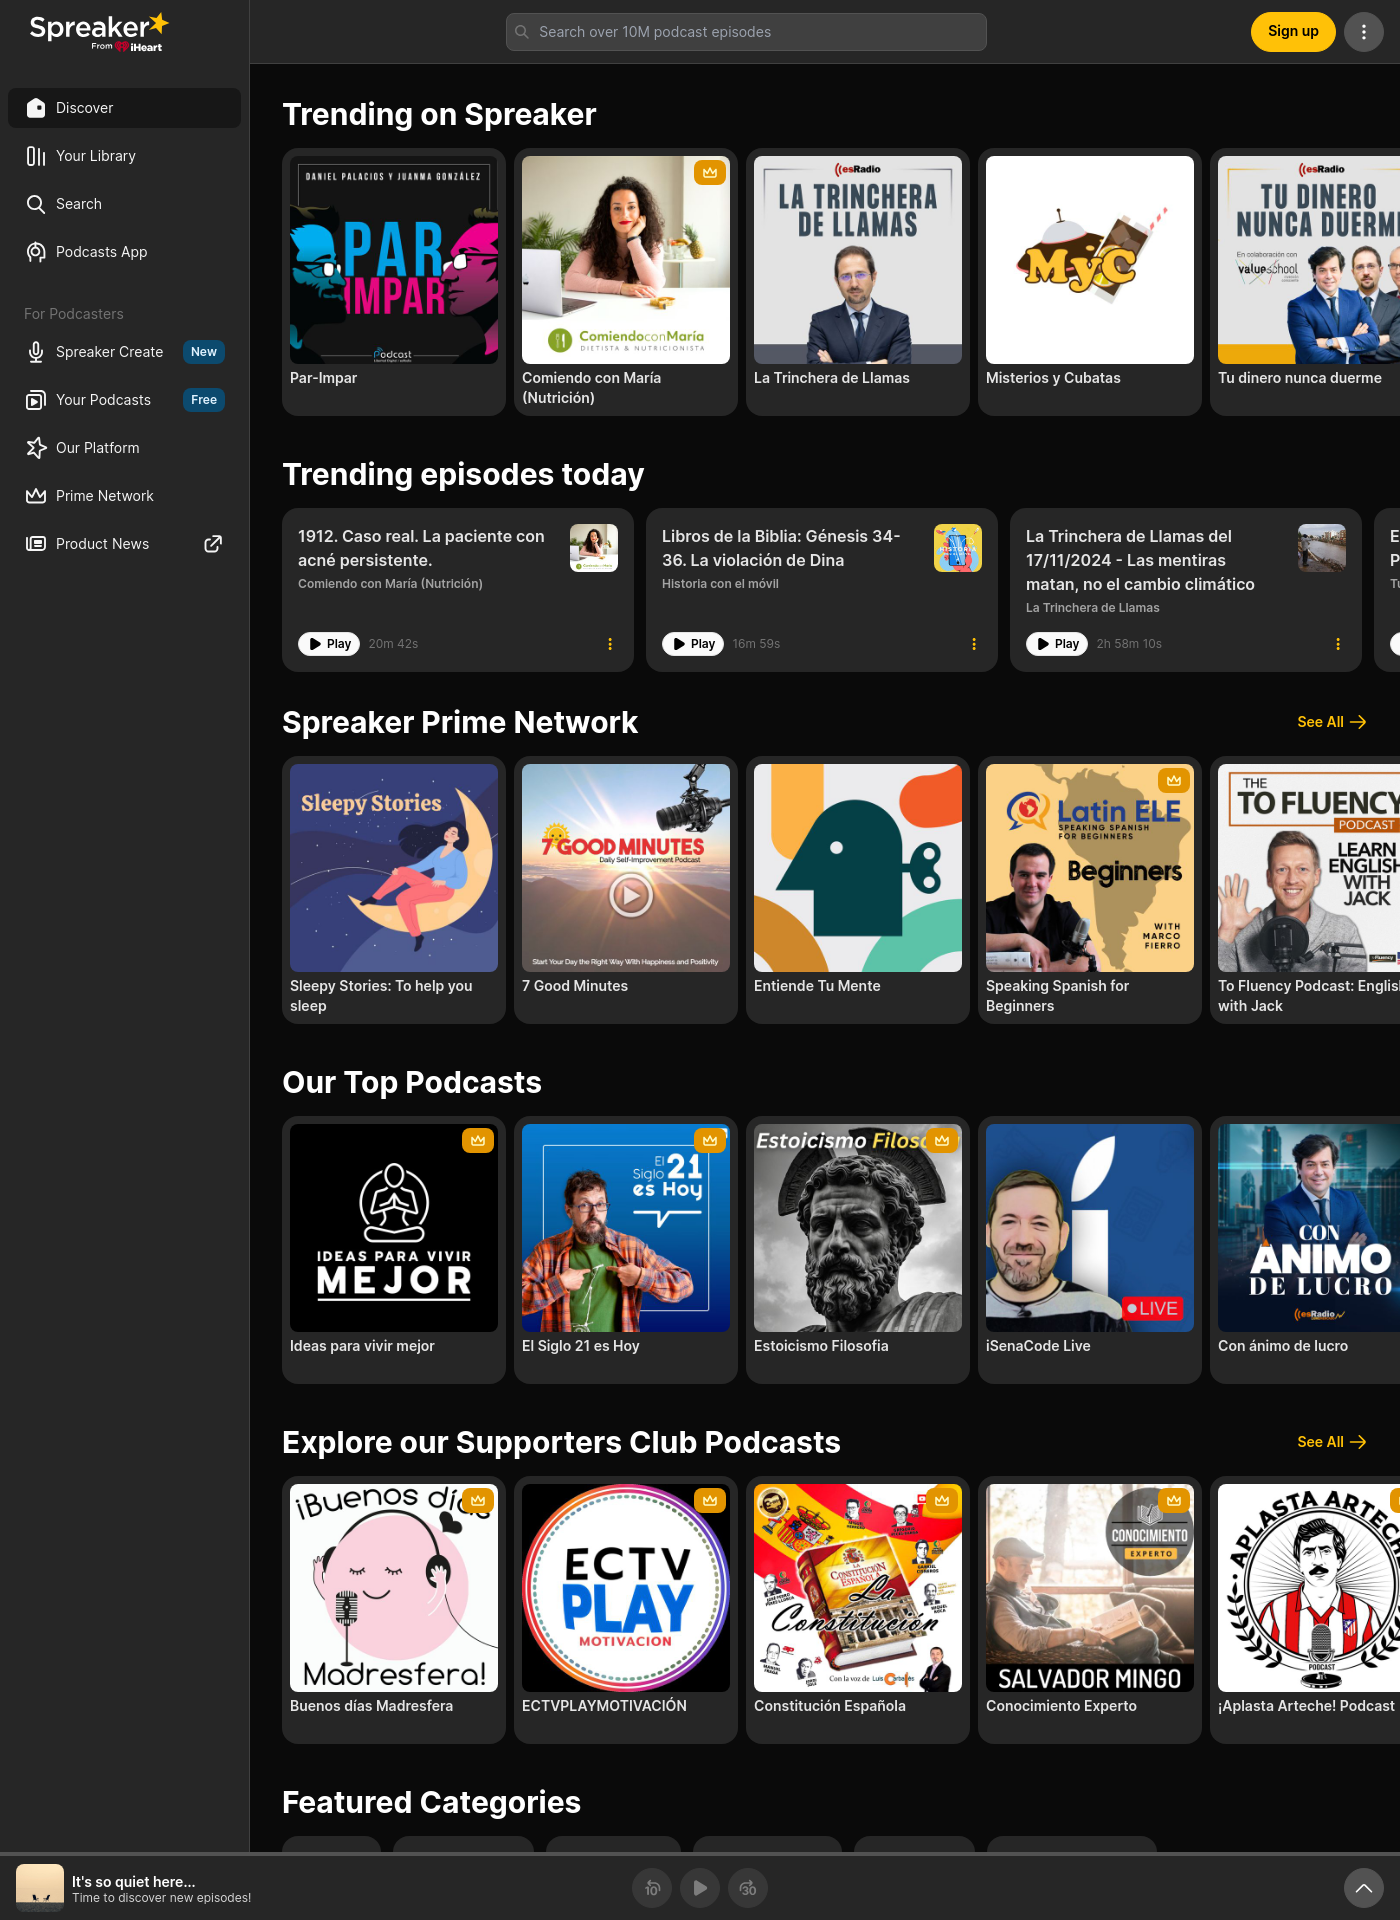Open episode artwork for Libros de la Biblia
The width and height of the screenshot is (1400, 1920).
tap(958, 548)
